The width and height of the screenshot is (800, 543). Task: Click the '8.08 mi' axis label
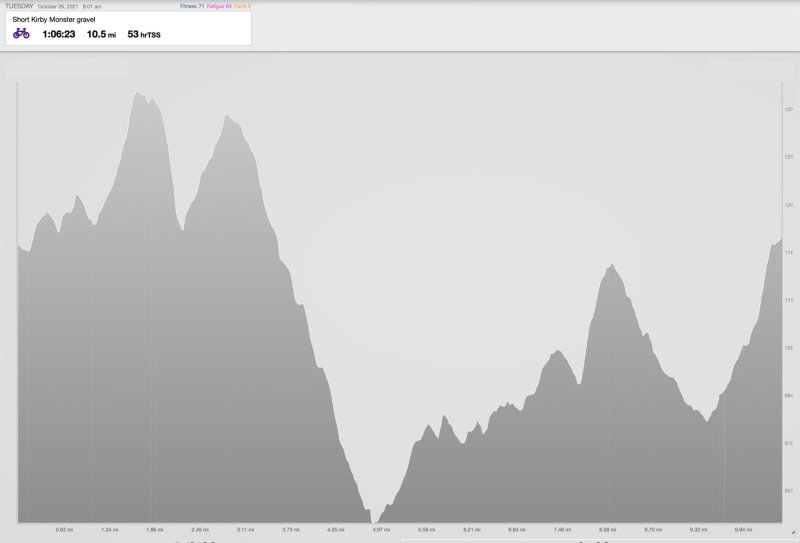(608, 530)
